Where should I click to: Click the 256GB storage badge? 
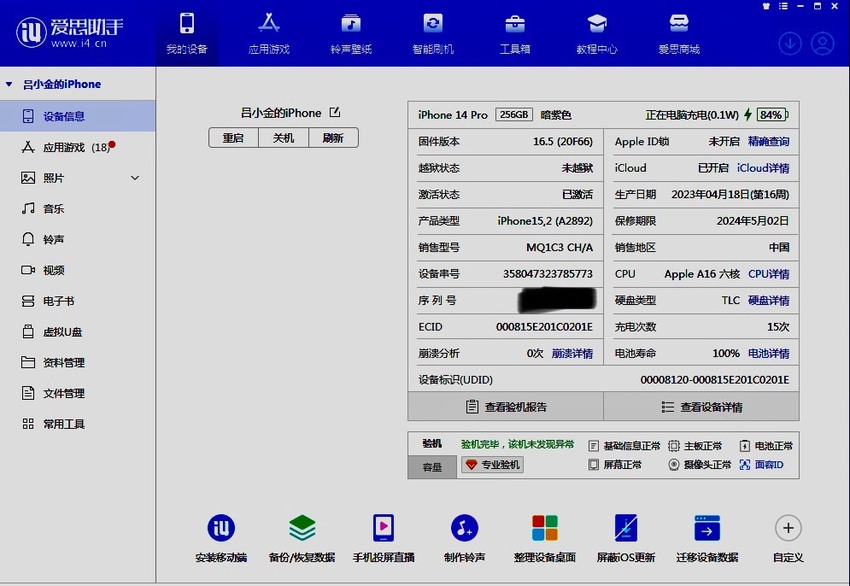[x=514, y=115]
